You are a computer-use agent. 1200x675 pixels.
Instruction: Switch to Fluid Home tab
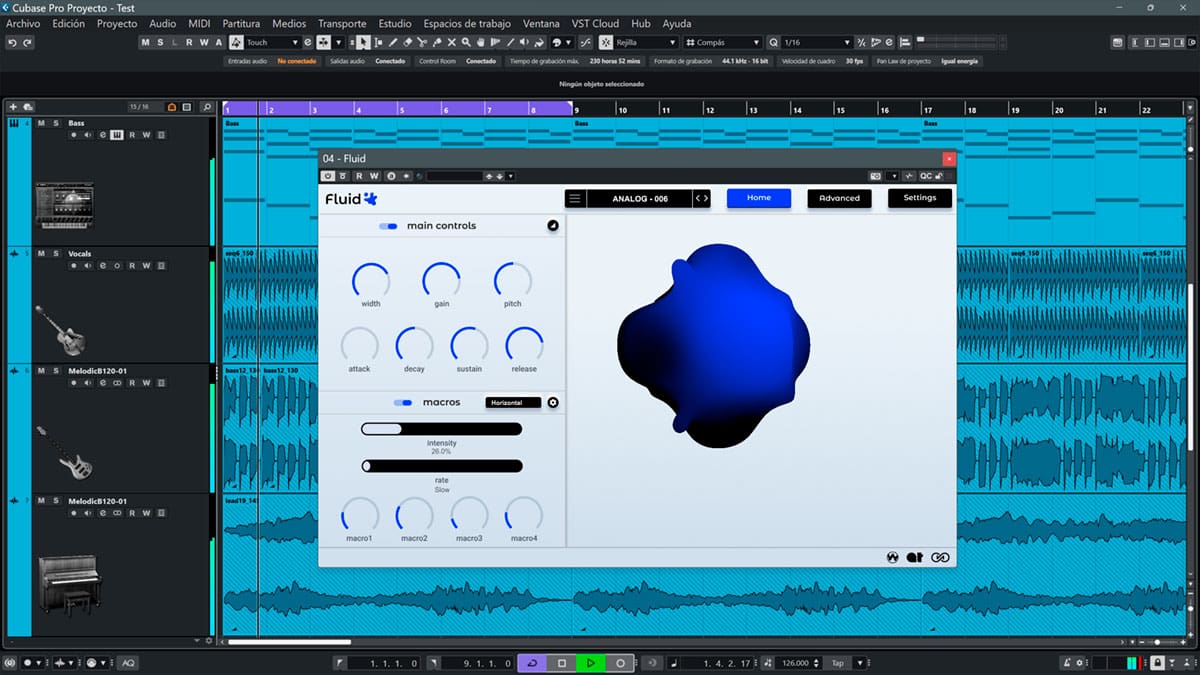coord(759,198)
